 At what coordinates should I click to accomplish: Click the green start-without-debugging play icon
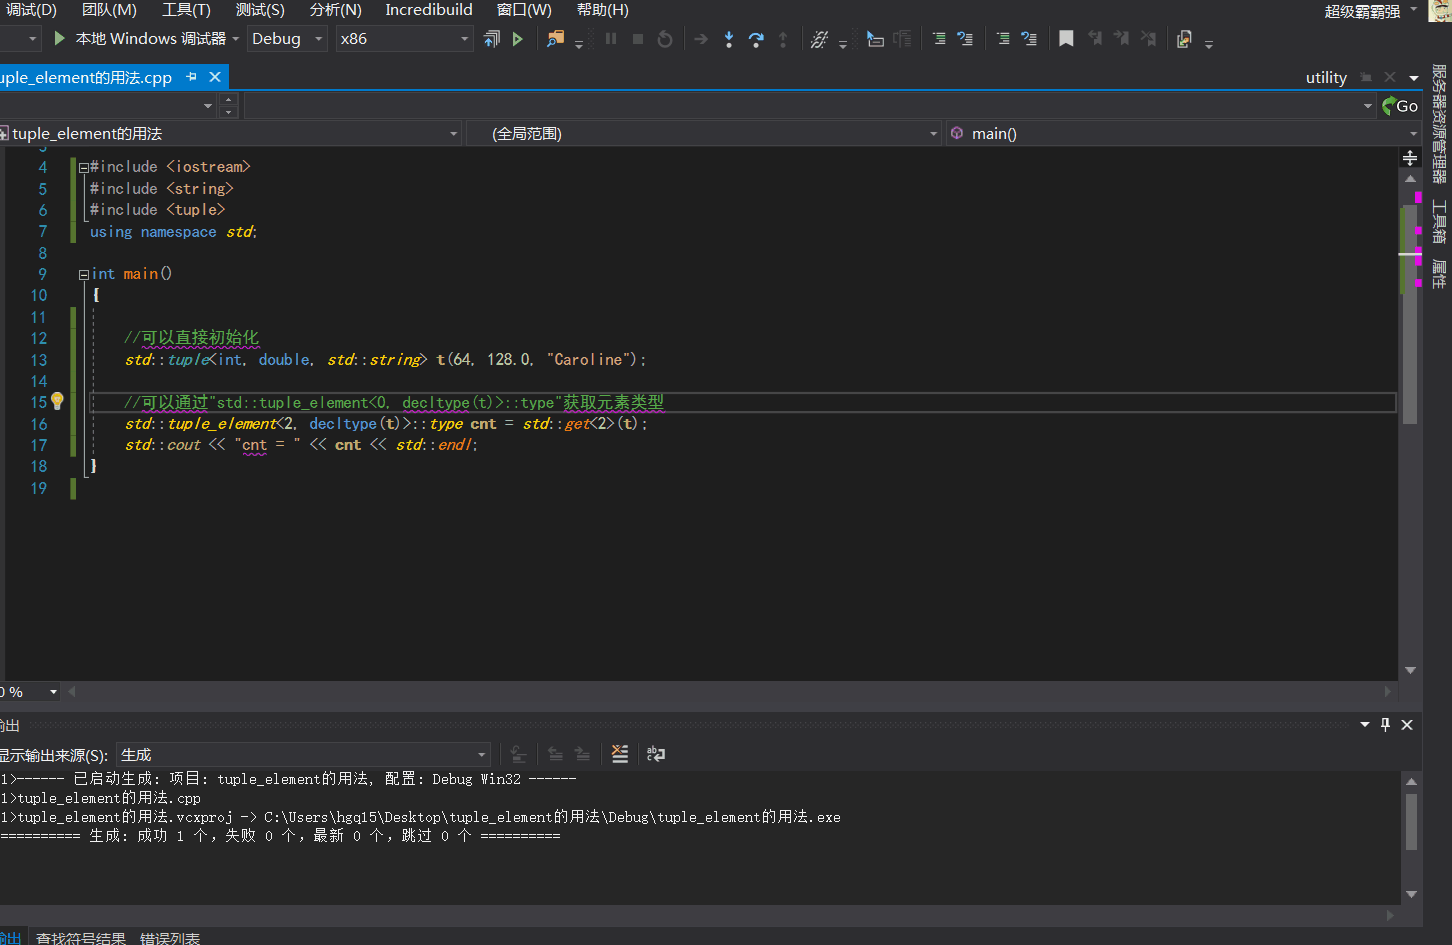518,39
